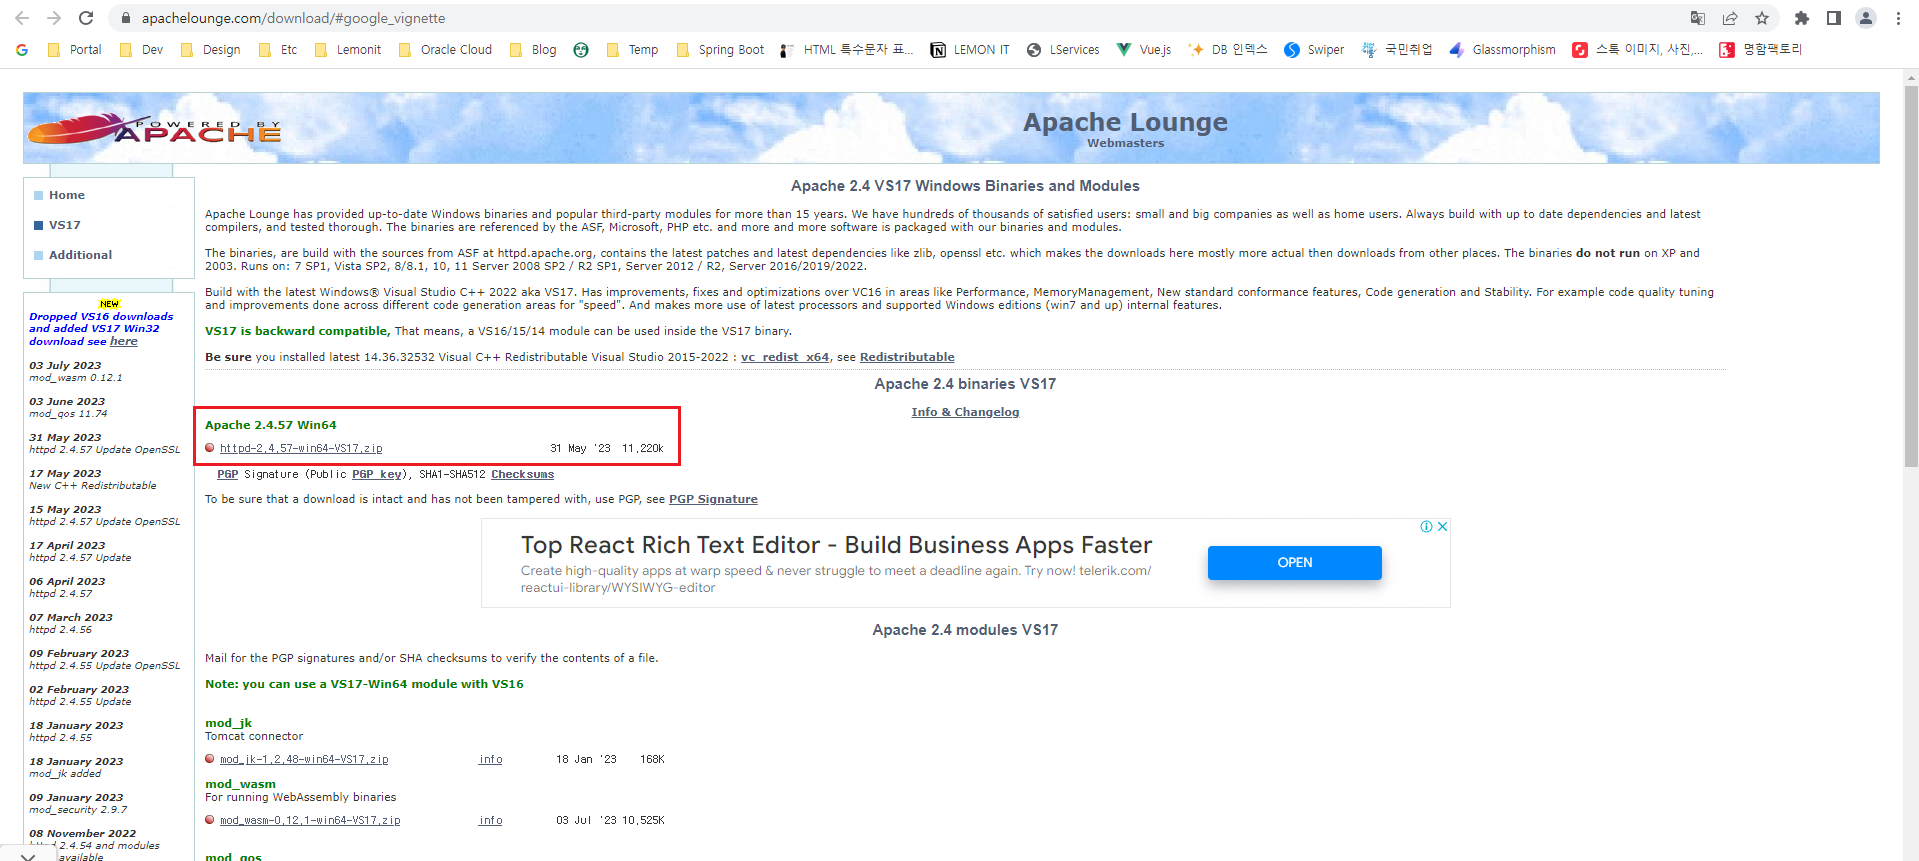Open info link for mod_jk
This screenshot has height=861, width=1919.
(x=490, y=759)
